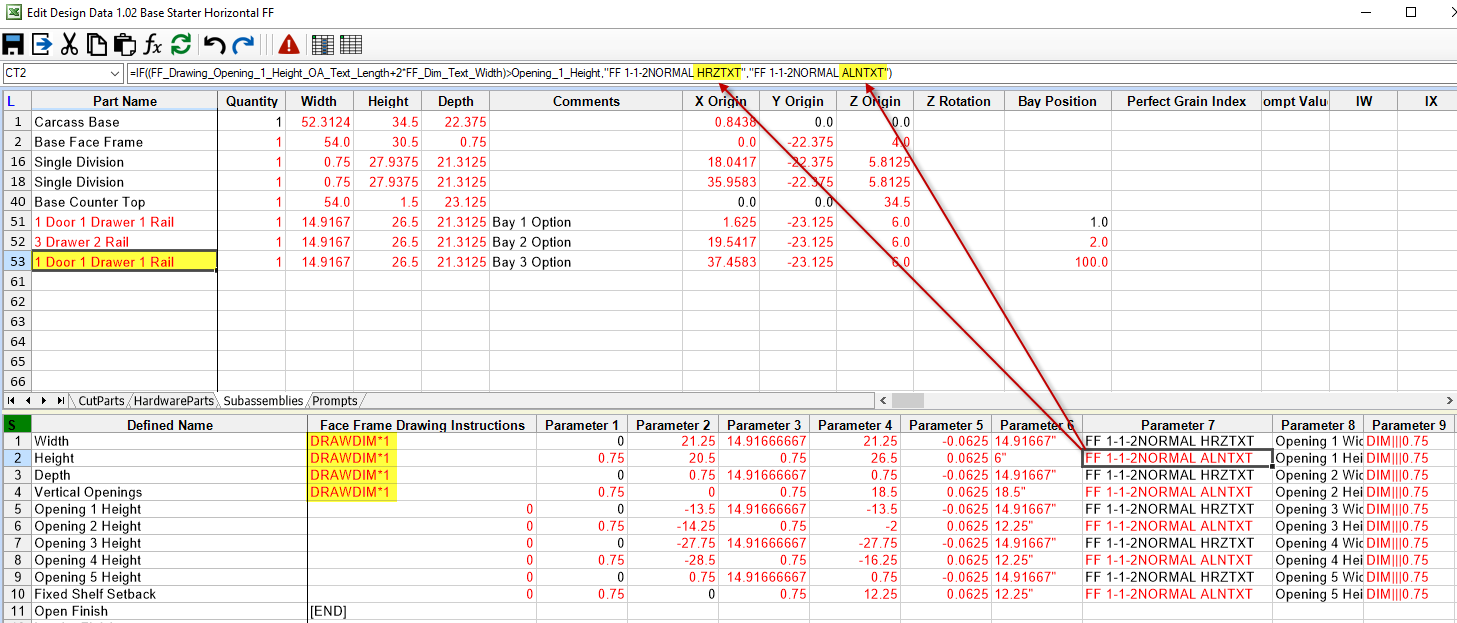Select row header 40
Viewport: 1457px width, 623px height.
17,202
